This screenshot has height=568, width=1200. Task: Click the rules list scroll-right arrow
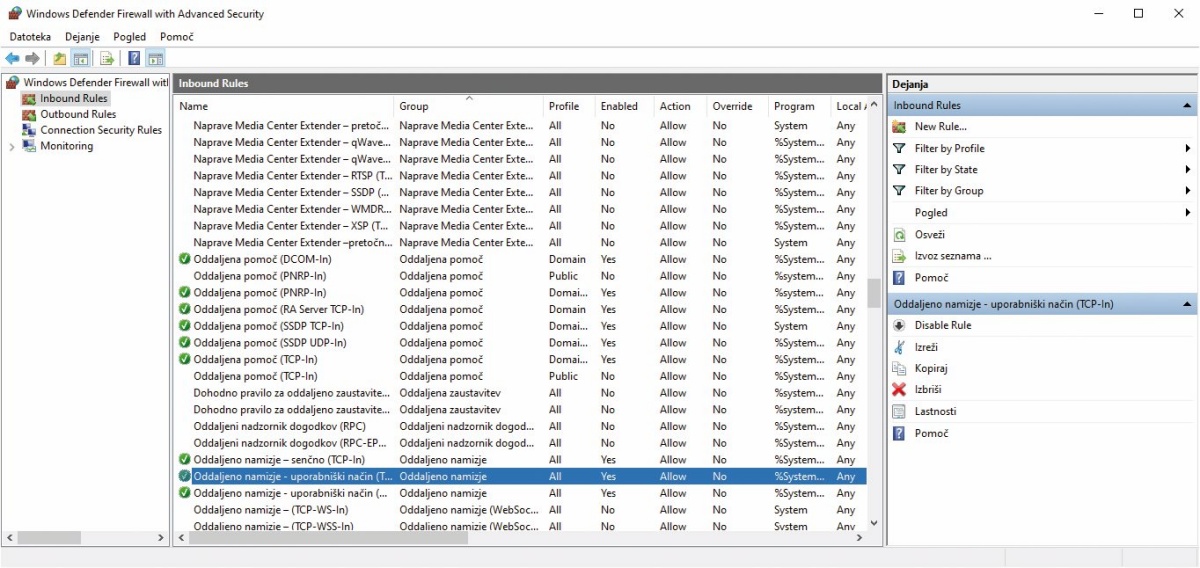(x=859, y=538)
